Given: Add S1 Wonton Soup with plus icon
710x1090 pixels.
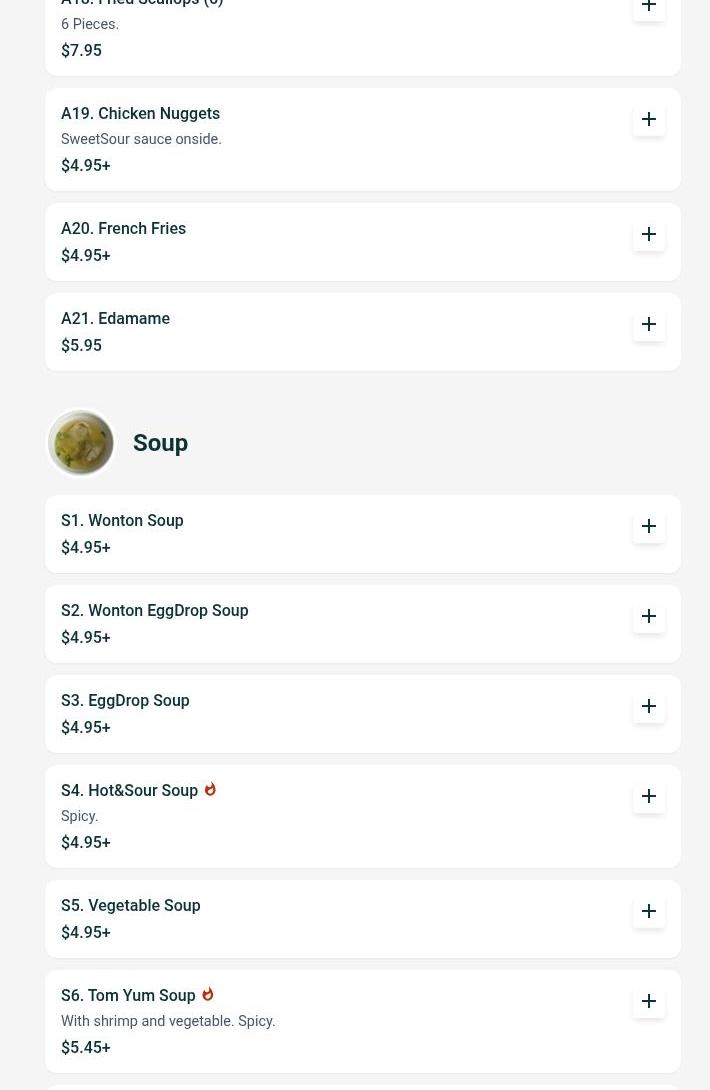Looking at the screenshot, I should click(x=649, y=526).
